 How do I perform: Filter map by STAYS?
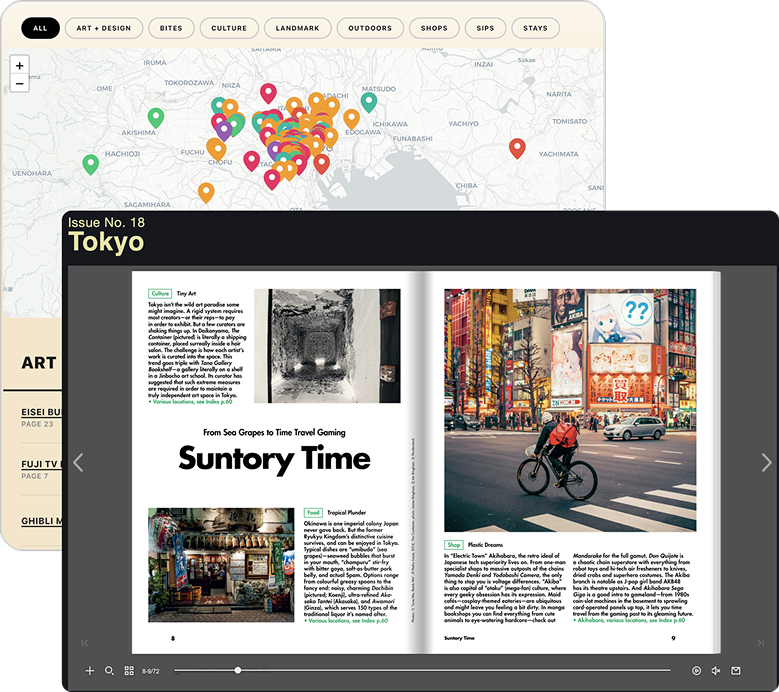tap(535, 28)
